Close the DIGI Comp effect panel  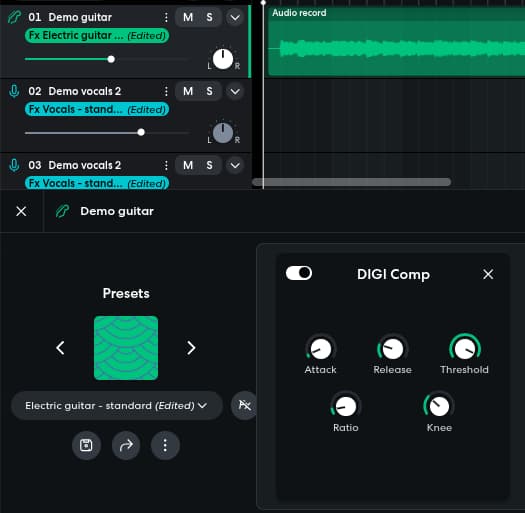tap(488, 274)
